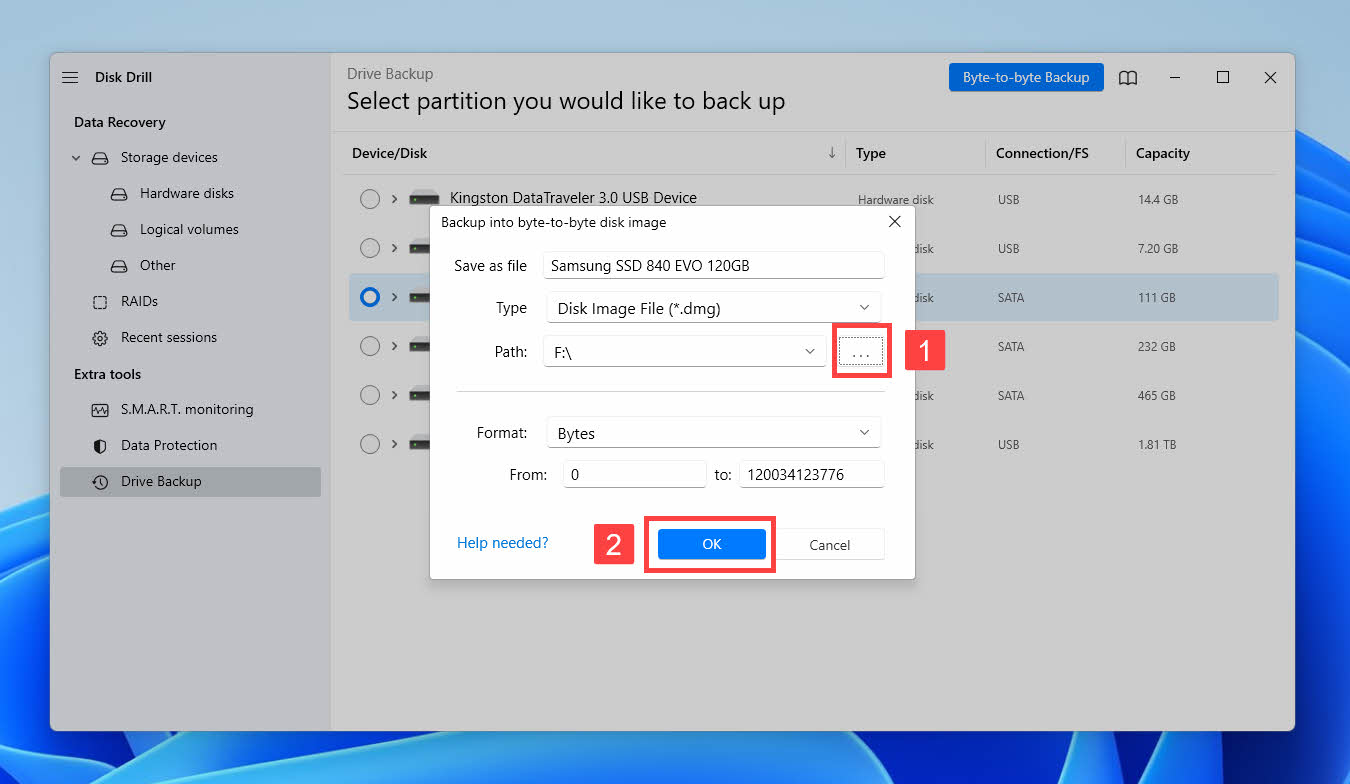Open the book-shaped help guide icon
Viewport: 1350px width, 784px height.
coord(1128,77)
